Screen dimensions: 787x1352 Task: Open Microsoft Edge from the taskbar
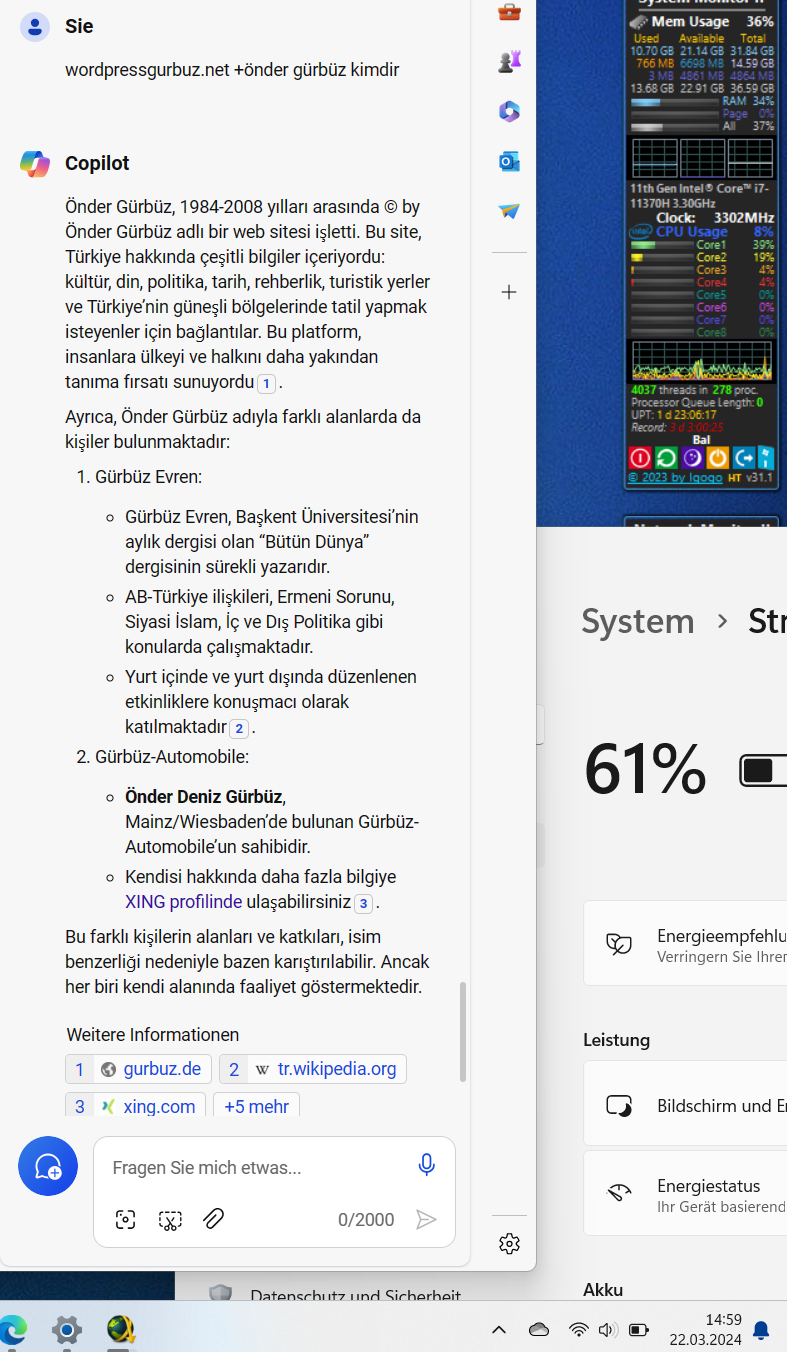click(x=12, y=1330)
